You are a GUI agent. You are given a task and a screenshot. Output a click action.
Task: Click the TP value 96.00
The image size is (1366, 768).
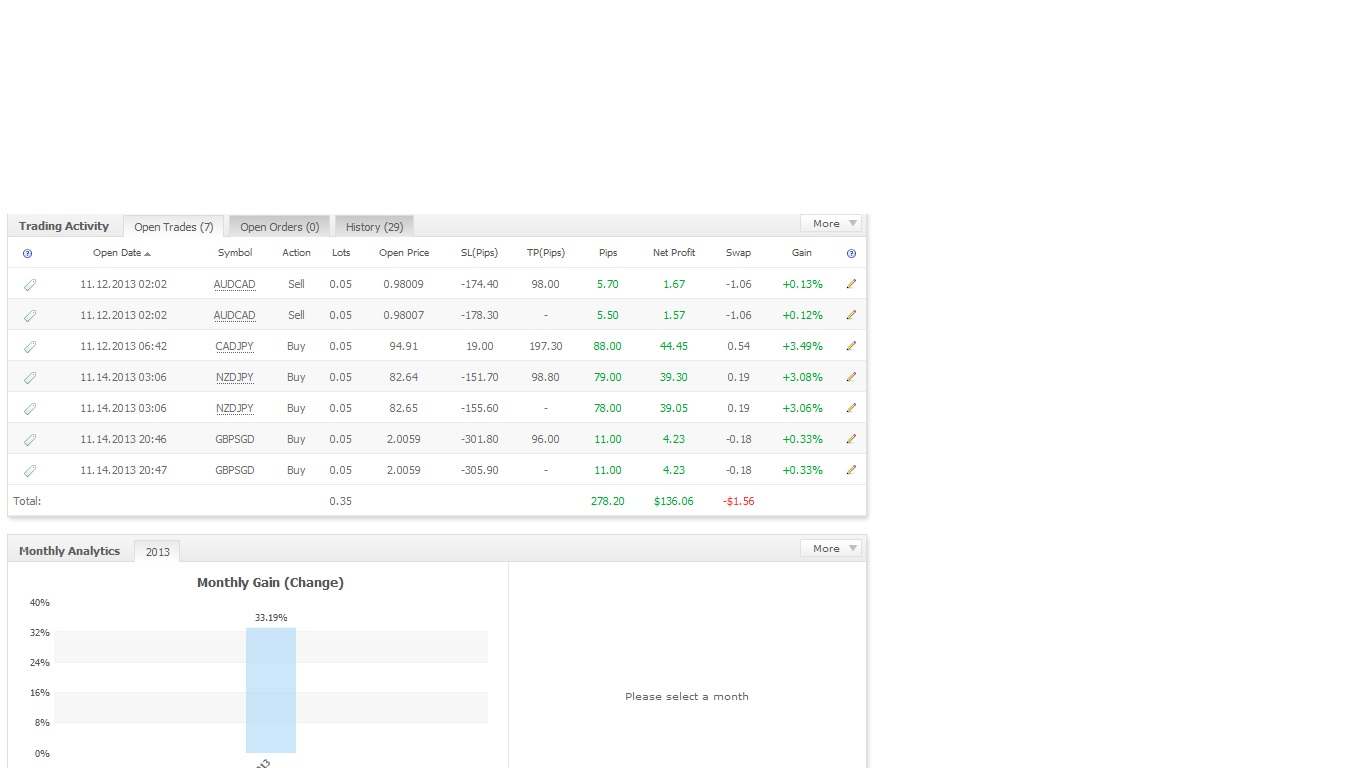(545, 439)
